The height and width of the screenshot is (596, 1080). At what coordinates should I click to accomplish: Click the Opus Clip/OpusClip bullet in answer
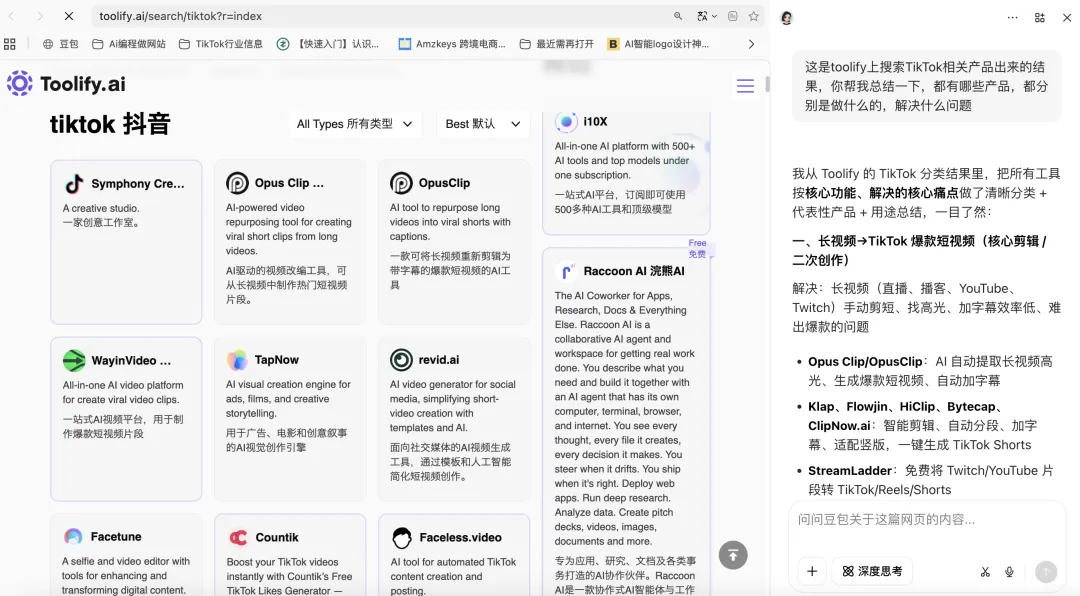tap(930, 371)
